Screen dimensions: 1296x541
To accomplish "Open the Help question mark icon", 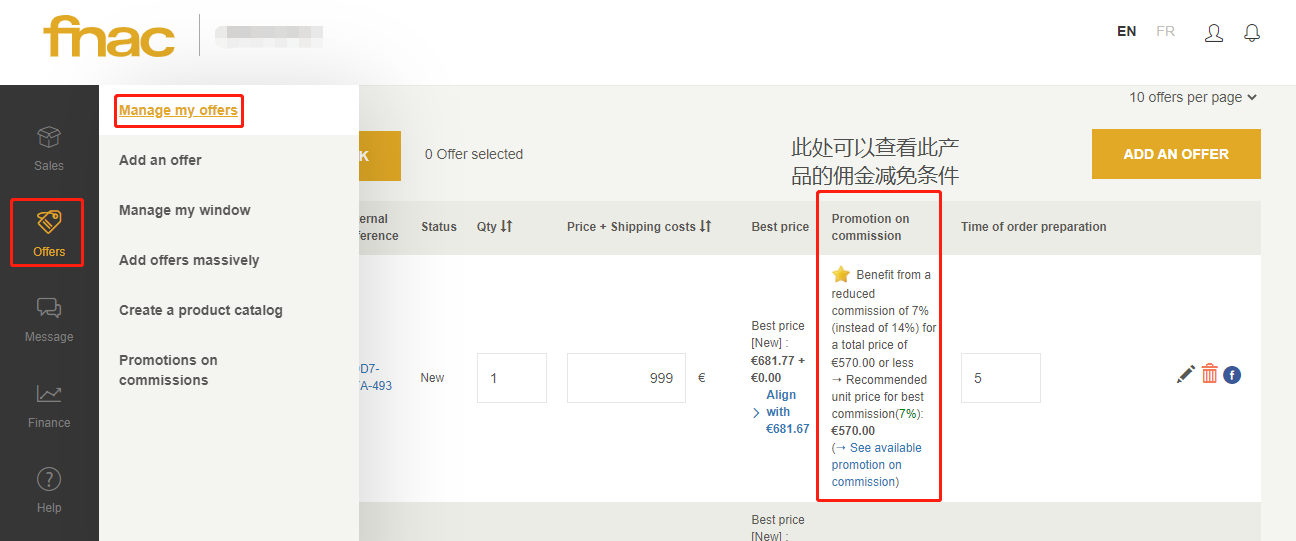I will point(49,480).
